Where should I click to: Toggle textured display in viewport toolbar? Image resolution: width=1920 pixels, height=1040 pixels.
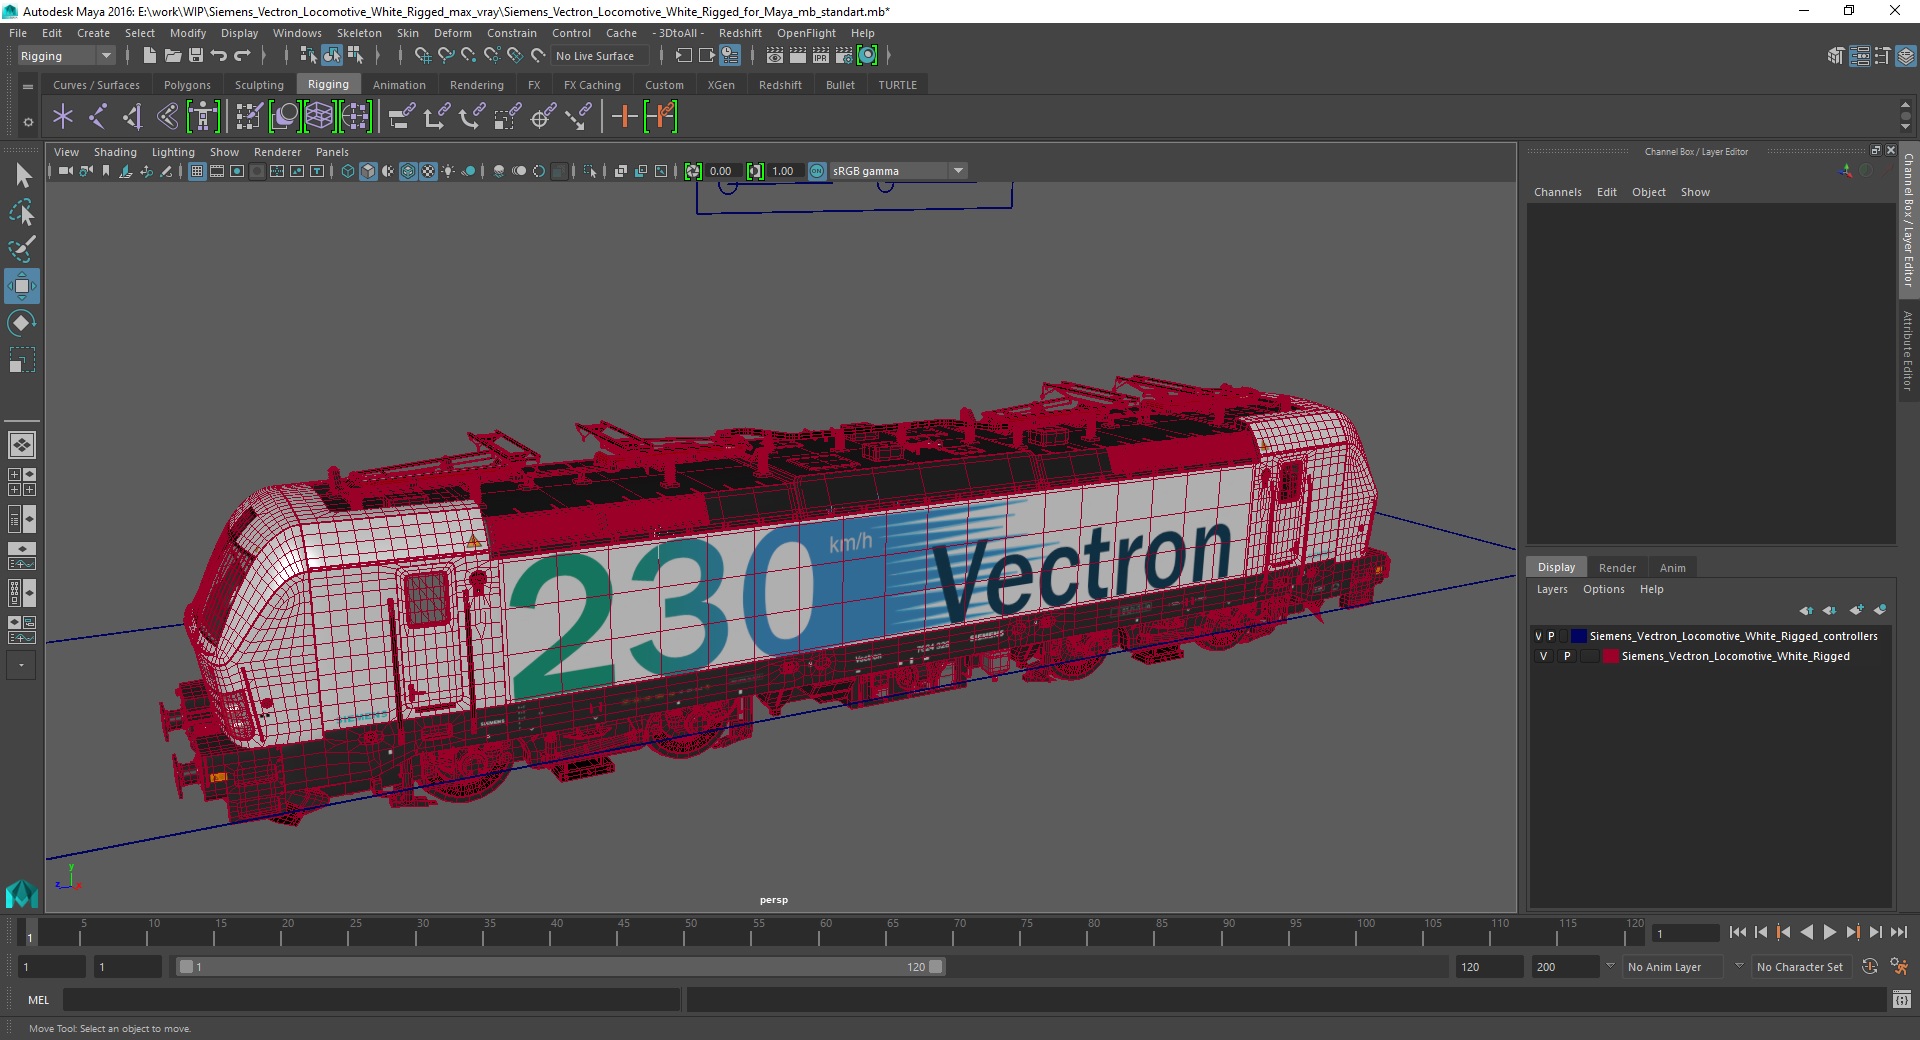click(x=428, y=171)
